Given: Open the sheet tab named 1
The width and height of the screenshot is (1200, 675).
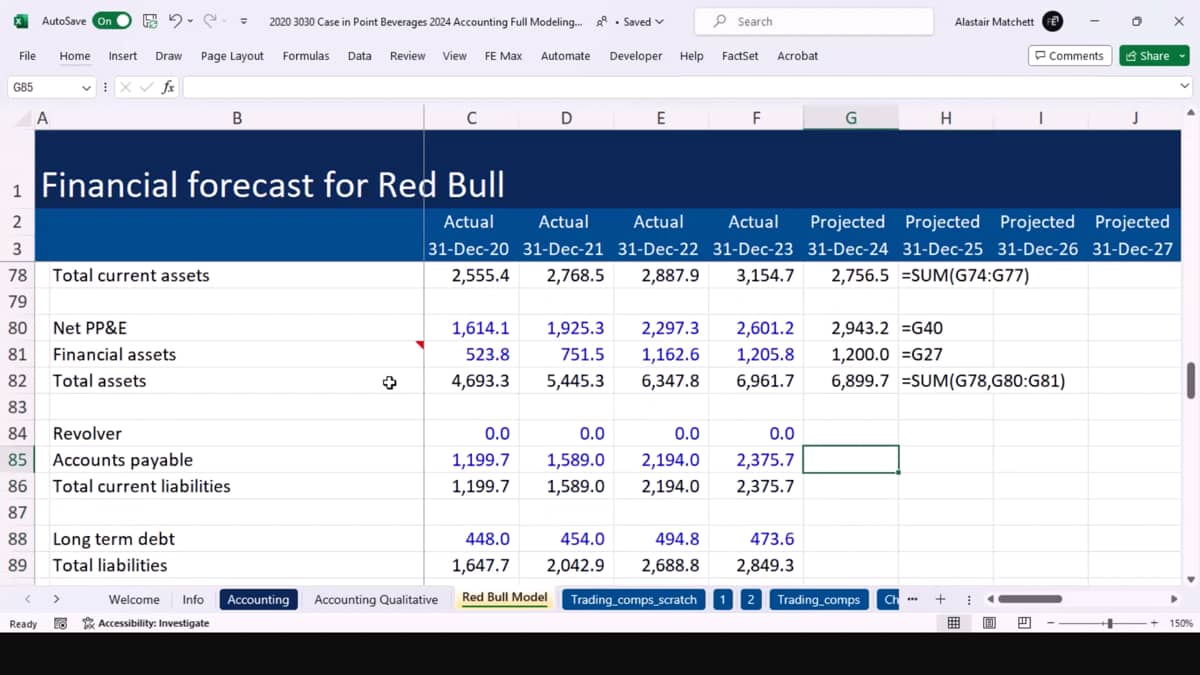Looking at the screenshot, I should tap(723, 600).
